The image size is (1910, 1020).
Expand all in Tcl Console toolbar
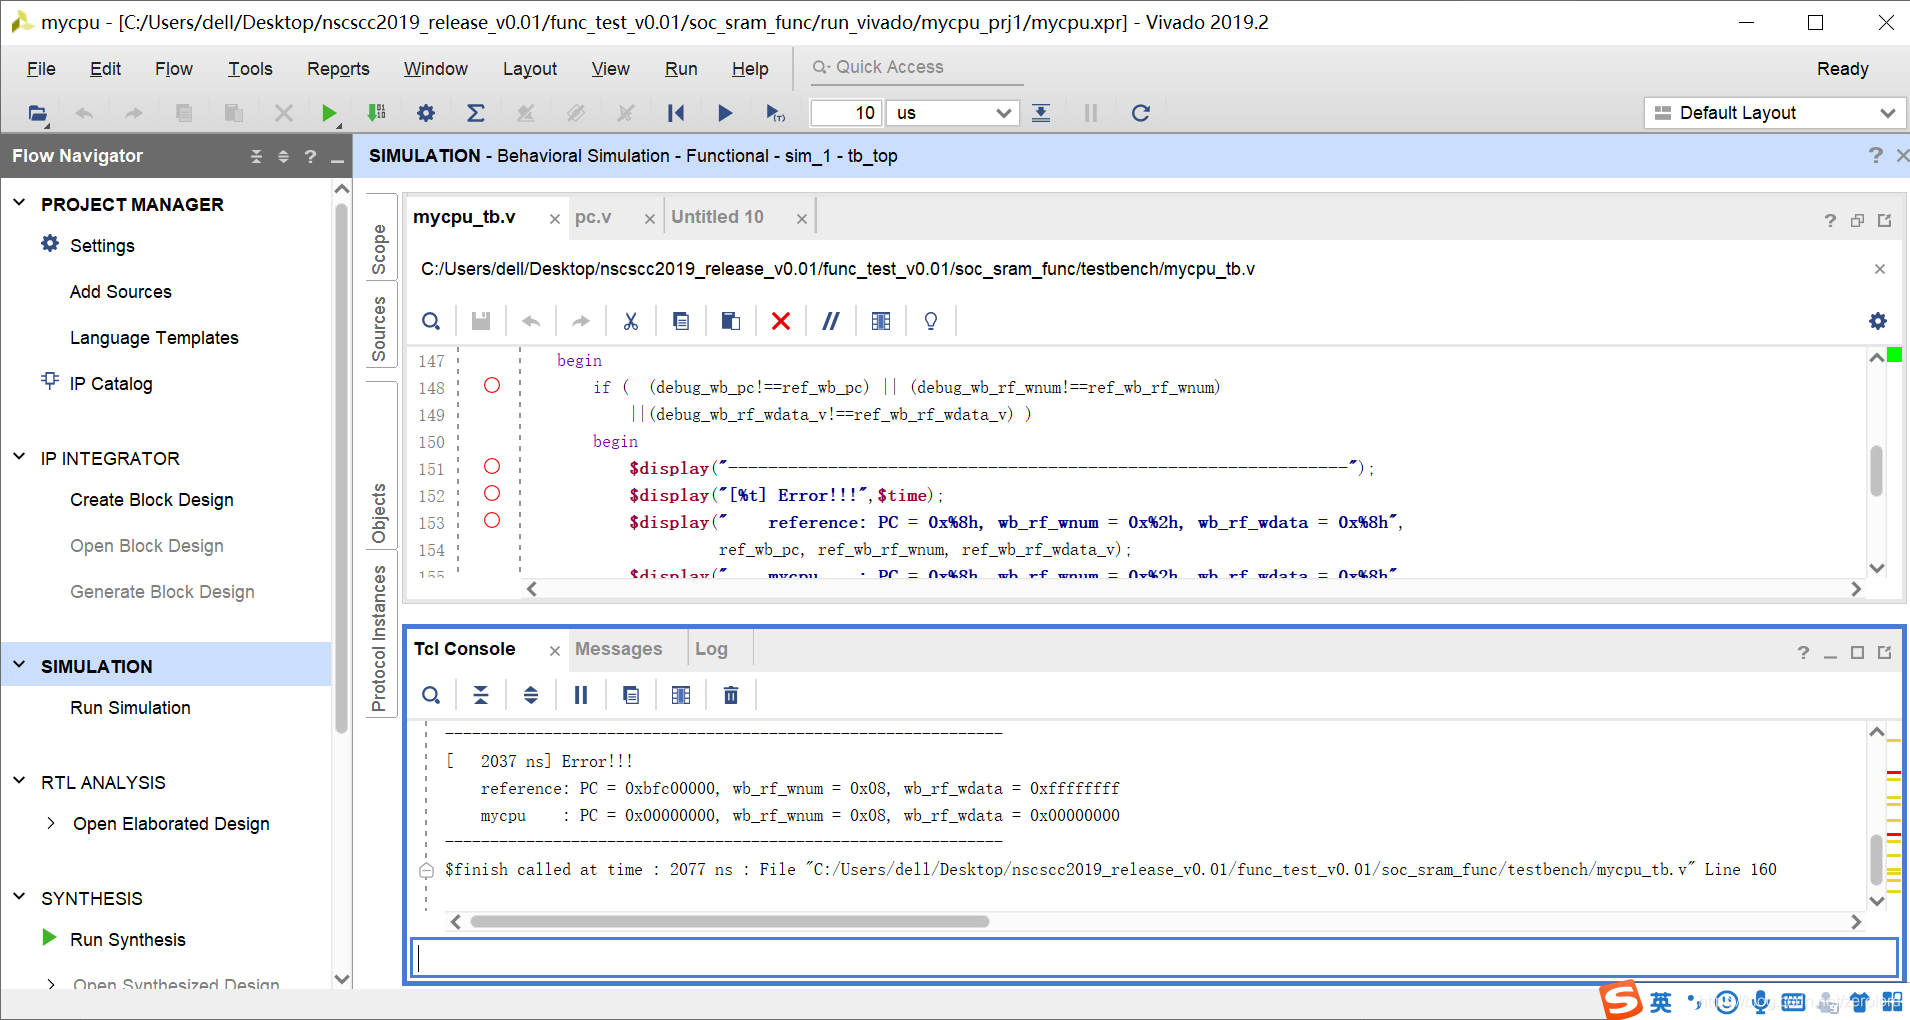(531, 695)
